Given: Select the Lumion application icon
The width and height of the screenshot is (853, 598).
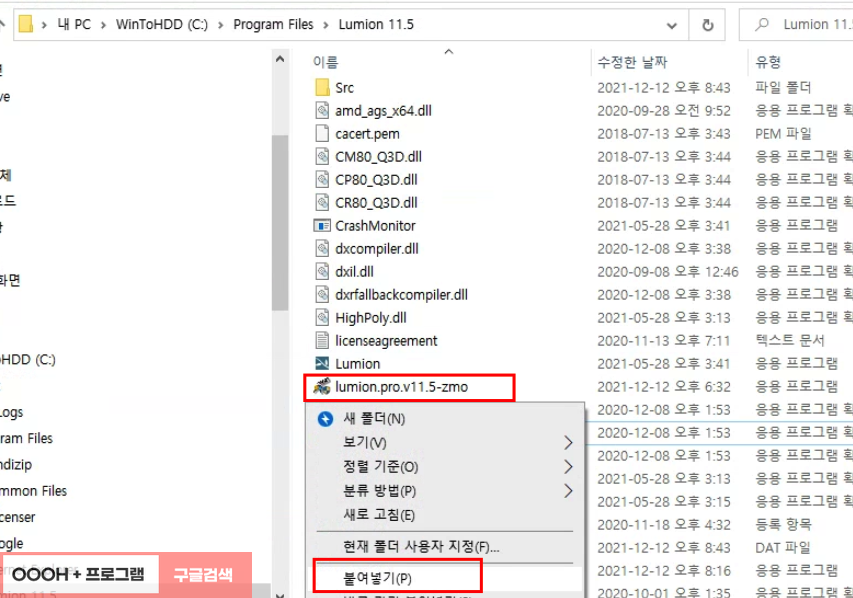Looking at the screenshot, I should click(322, 363).
